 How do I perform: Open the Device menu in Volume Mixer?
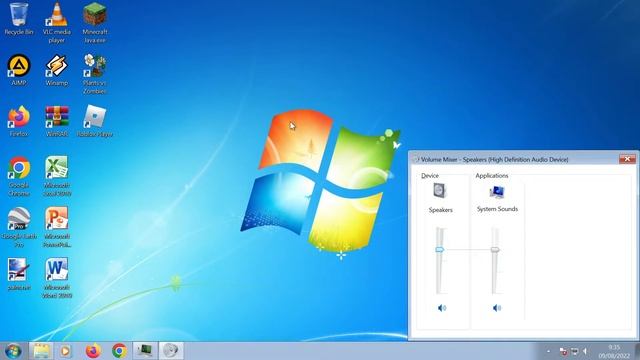tap(430, 176)
